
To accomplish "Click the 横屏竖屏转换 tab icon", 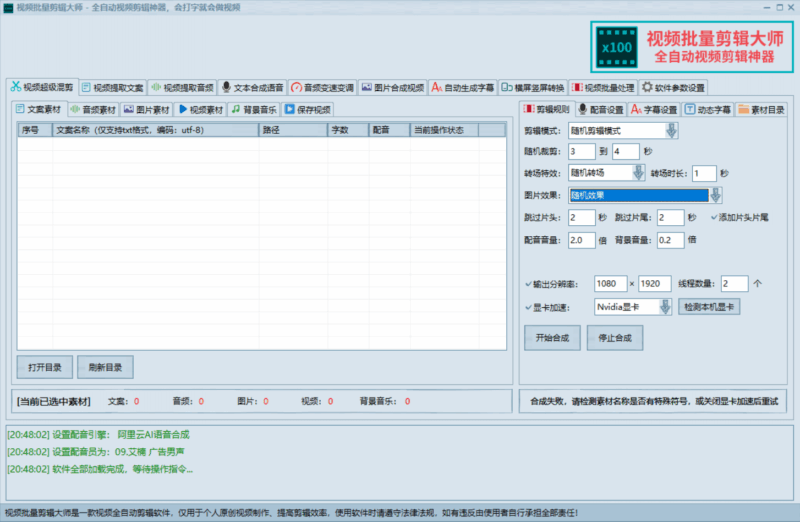I will click(507, 88).
